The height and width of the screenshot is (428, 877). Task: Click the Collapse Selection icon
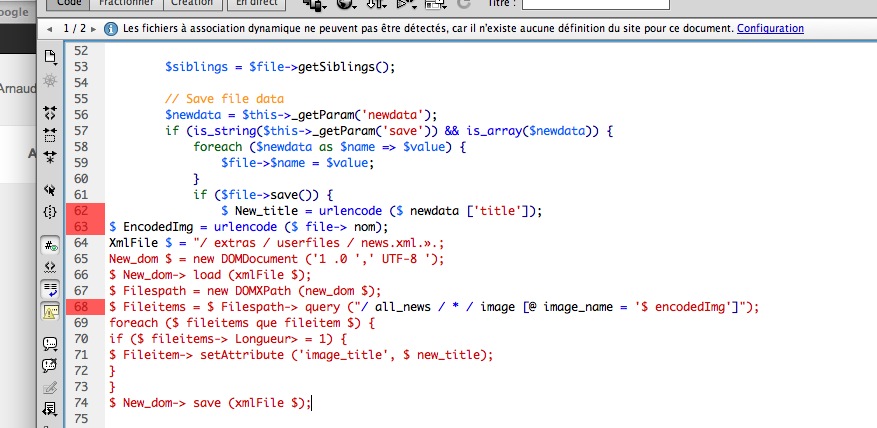tap(50, 135)
